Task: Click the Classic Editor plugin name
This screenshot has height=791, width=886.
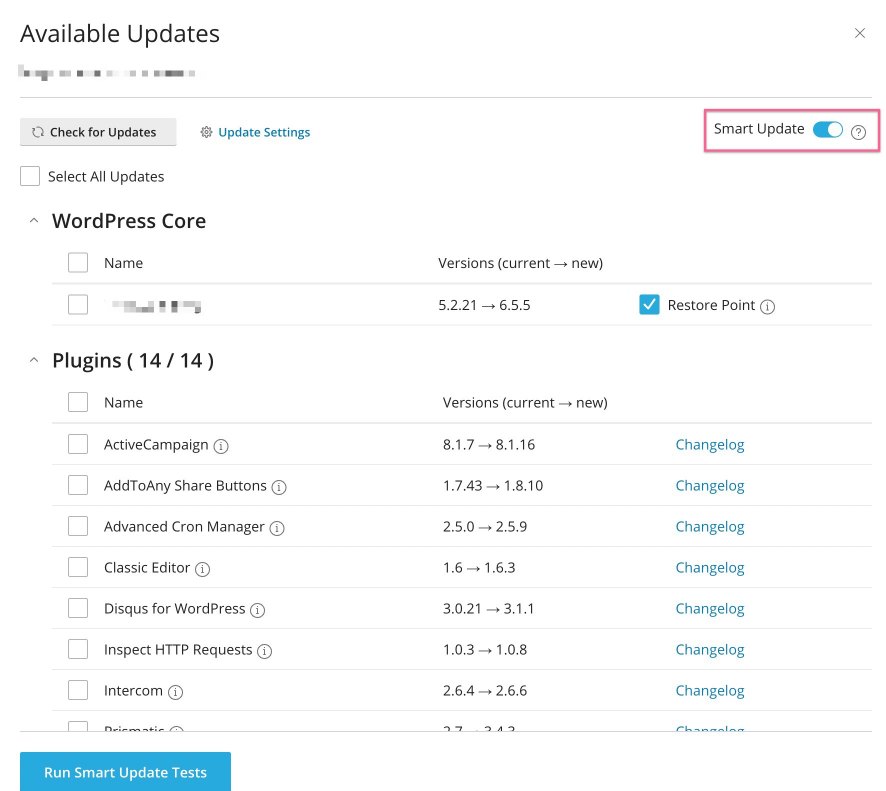Action: coord(147,567)
